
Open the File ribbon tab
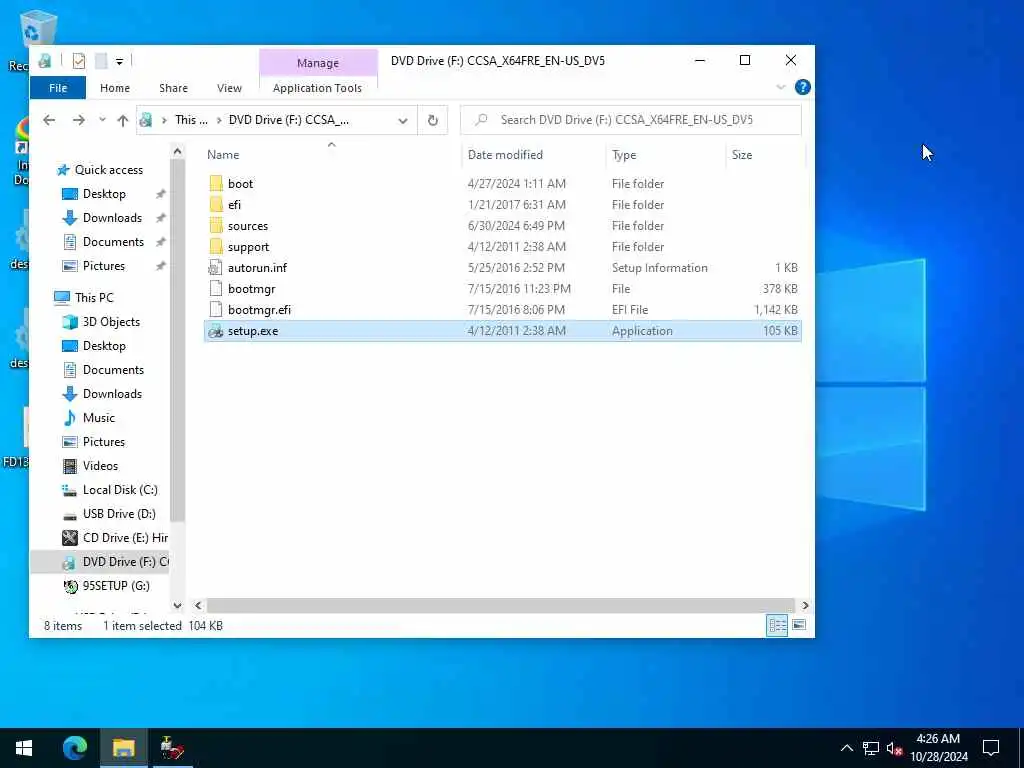point(57,88)
